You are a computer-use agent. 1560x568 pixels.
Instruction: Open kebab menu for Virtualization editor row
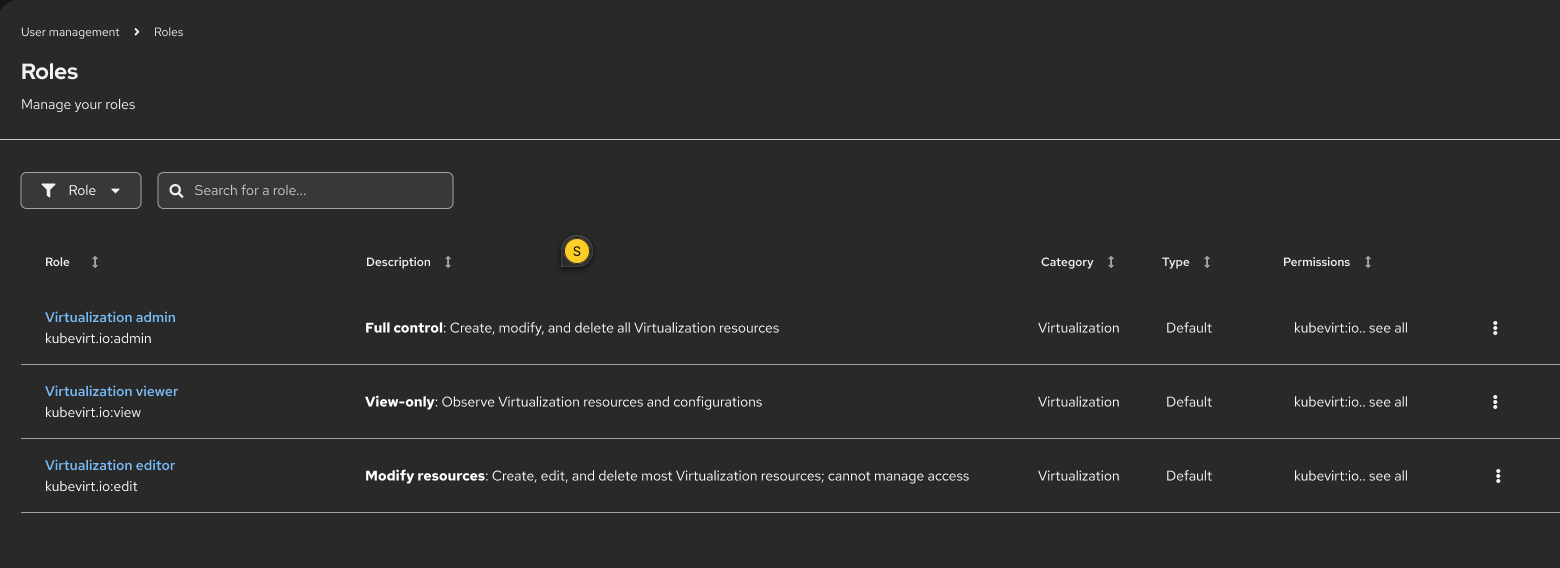tap(1498, 476)
